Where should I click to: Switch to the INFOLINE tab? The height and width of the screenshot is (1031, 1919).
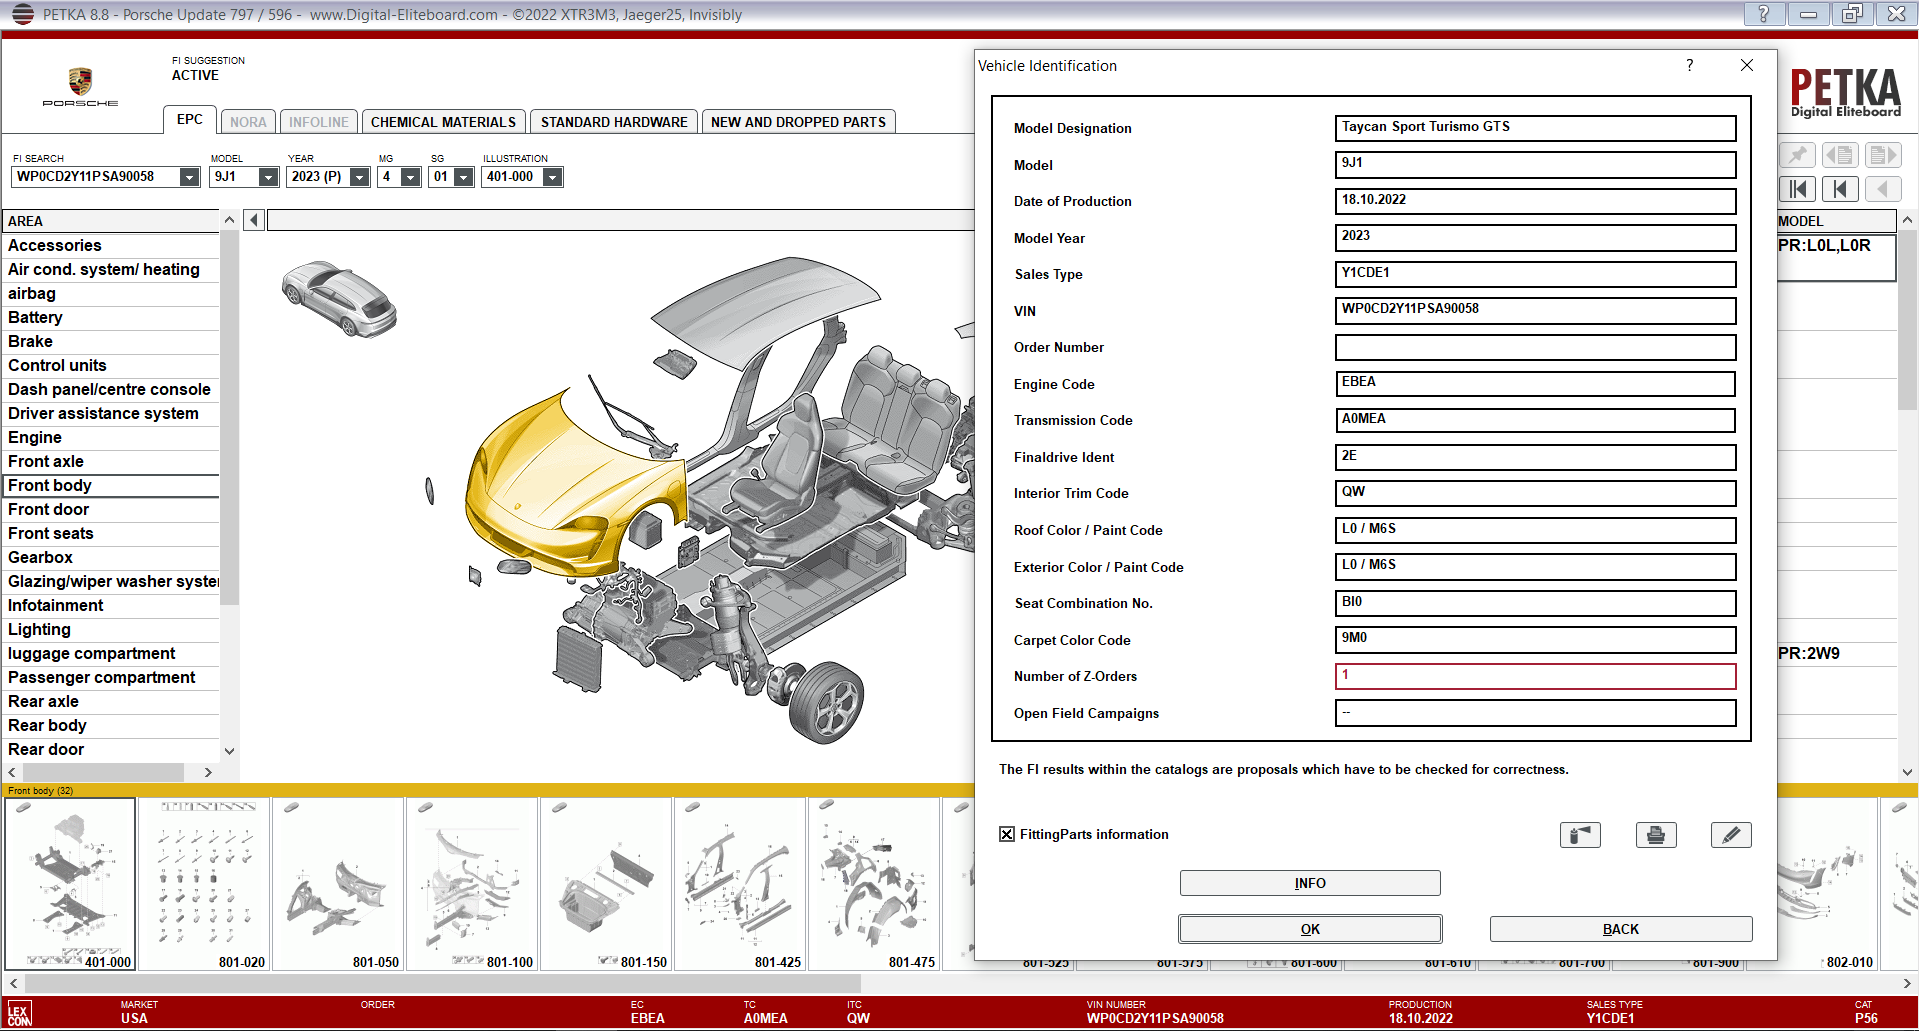(x=319, y=122)
